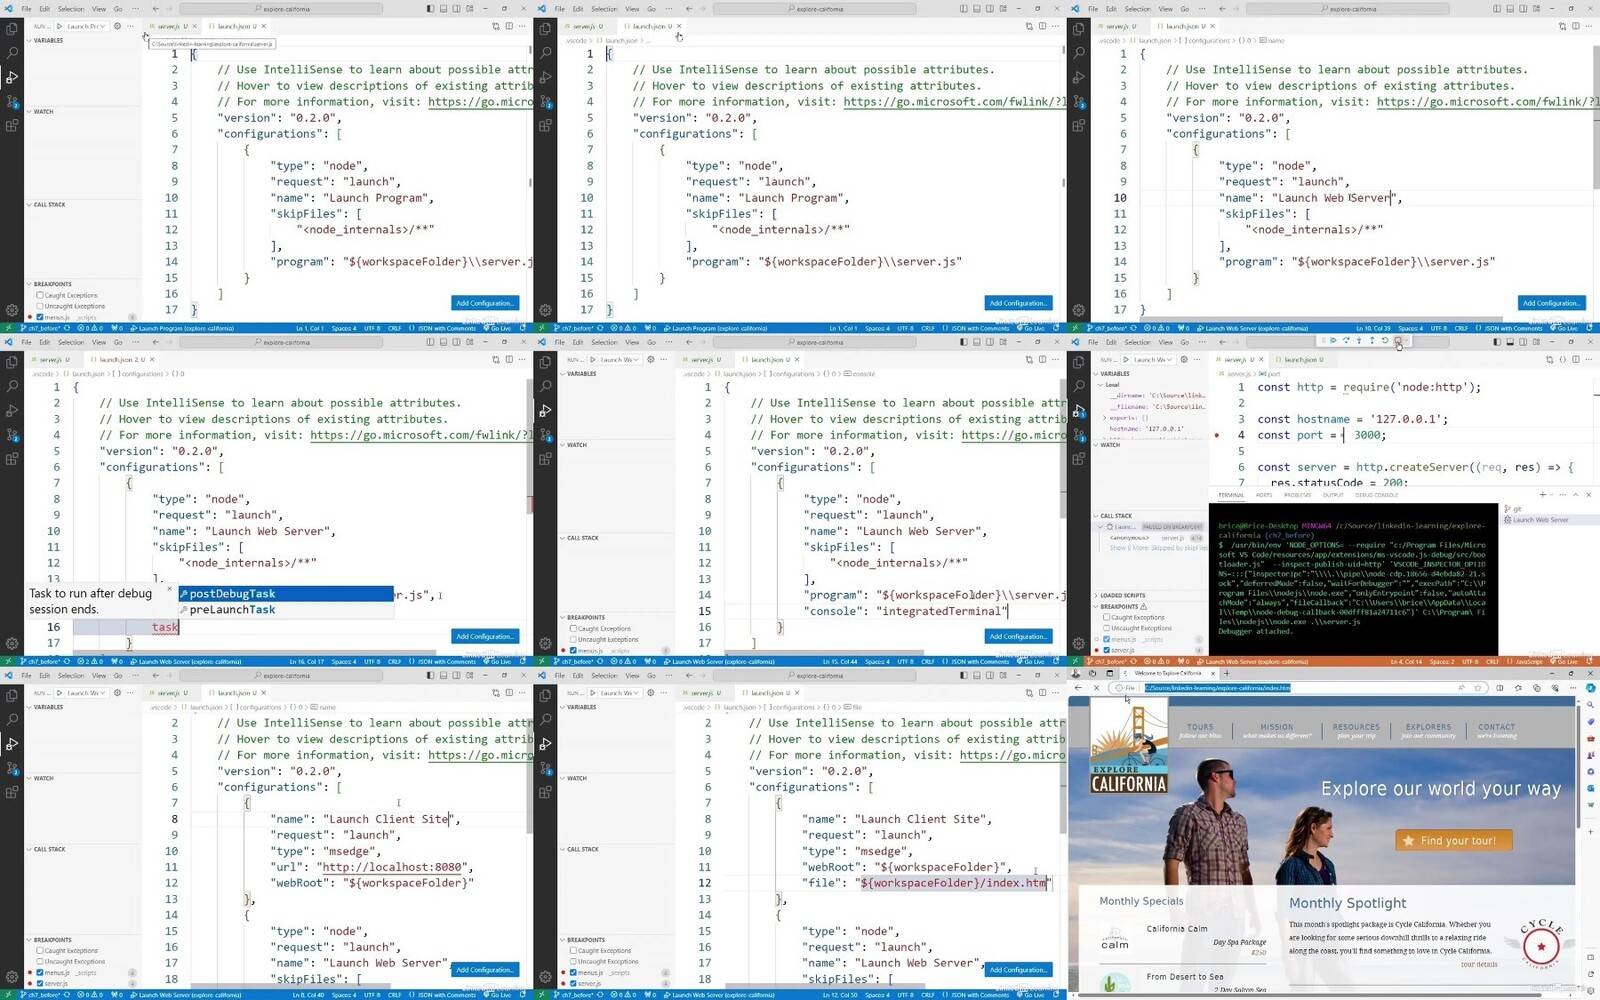Screen dimensions: 1600x1000
Task: Stop page loading in the Edge browser
Action: (x=1097, y=688)
